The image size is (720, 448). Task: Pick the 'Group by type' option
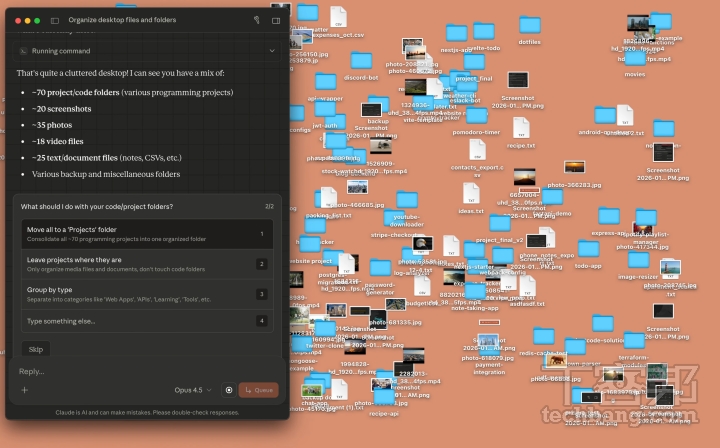[147, 294]
